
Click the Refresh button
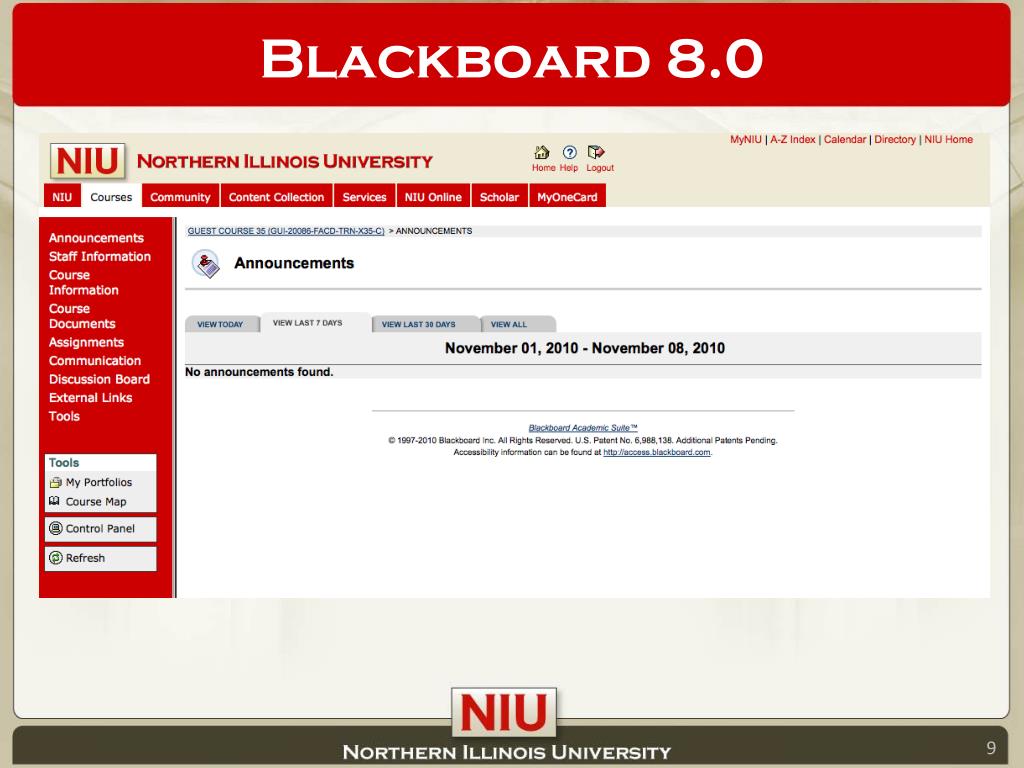pyautogui.click(x=101, y=558)
